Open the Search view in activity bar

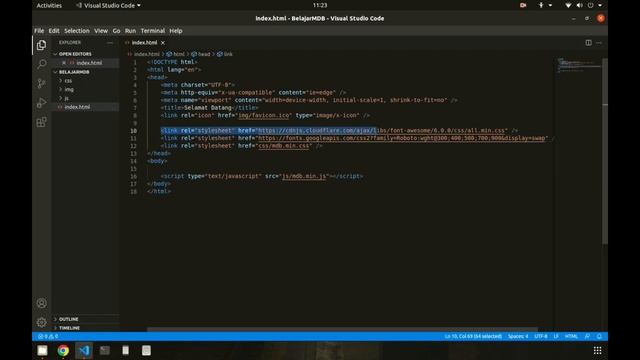41,64
